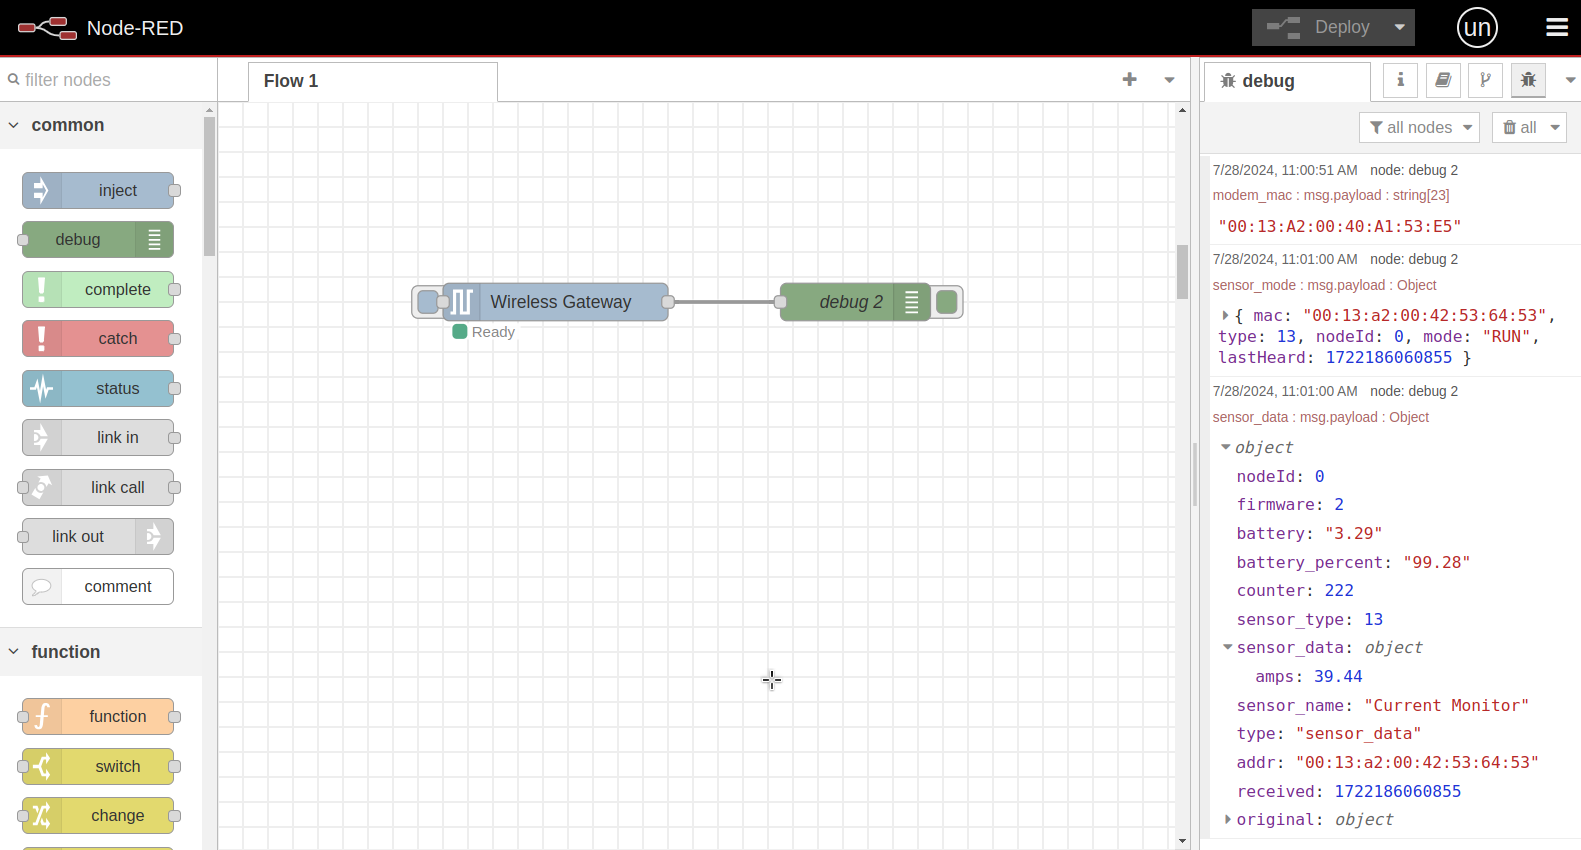
Task: Click the Node-RED logo icon
Action: [x=47, y=28]
